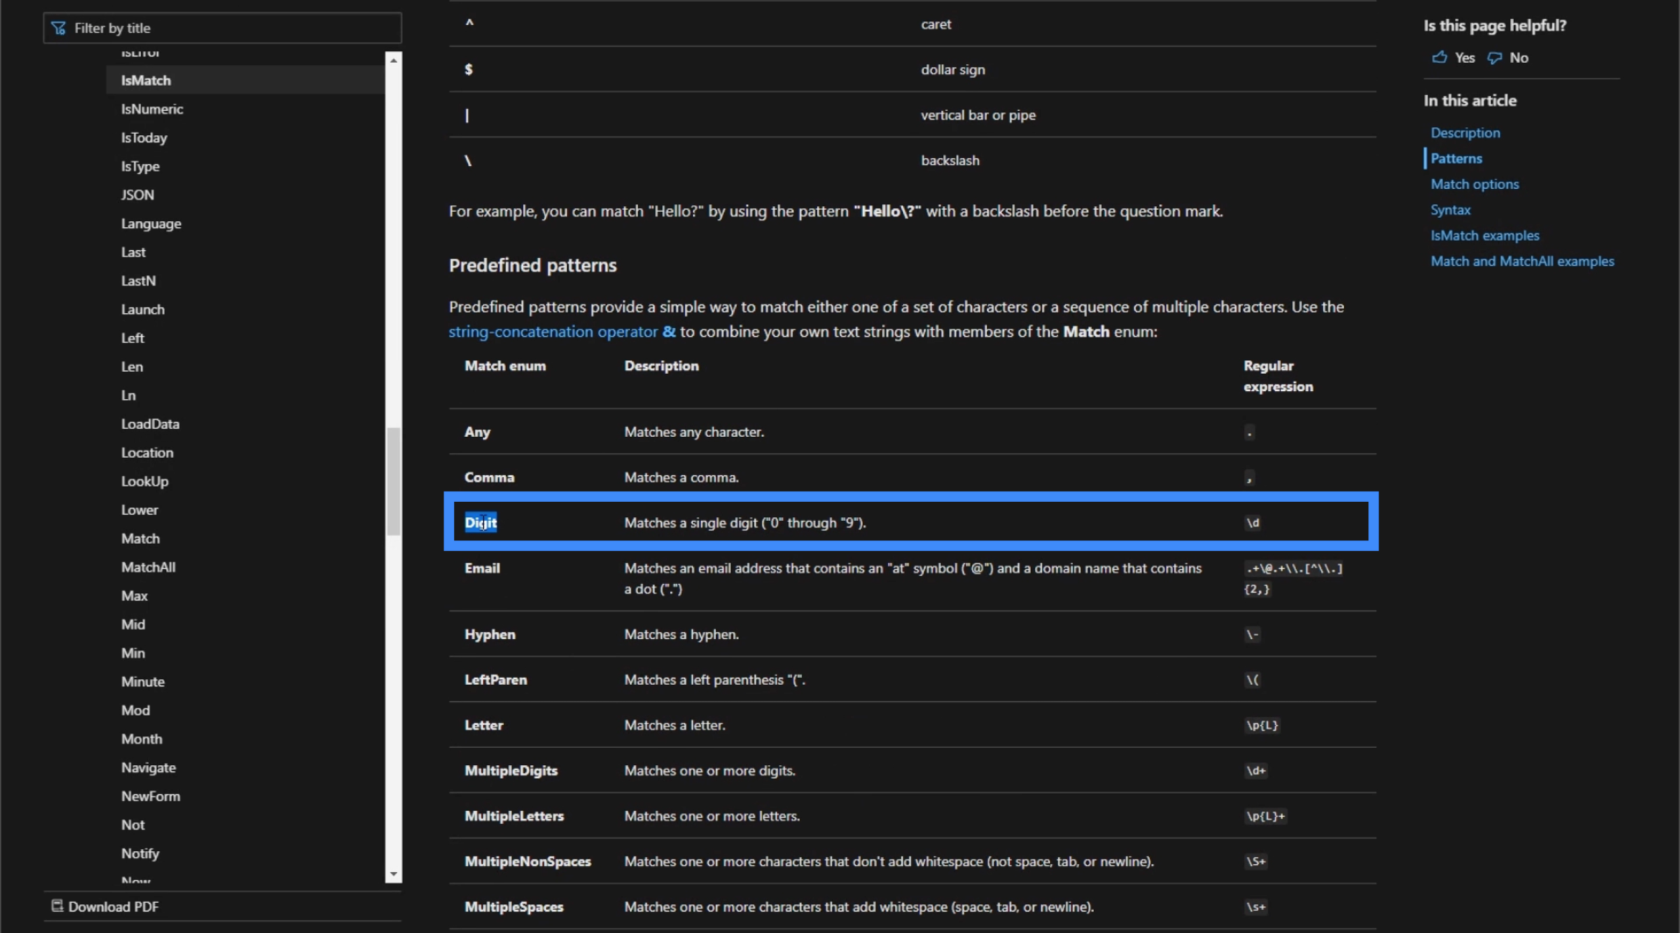Open LastN function page
Viewport: 1680px width, 933px height.
(x=138, y=281)
